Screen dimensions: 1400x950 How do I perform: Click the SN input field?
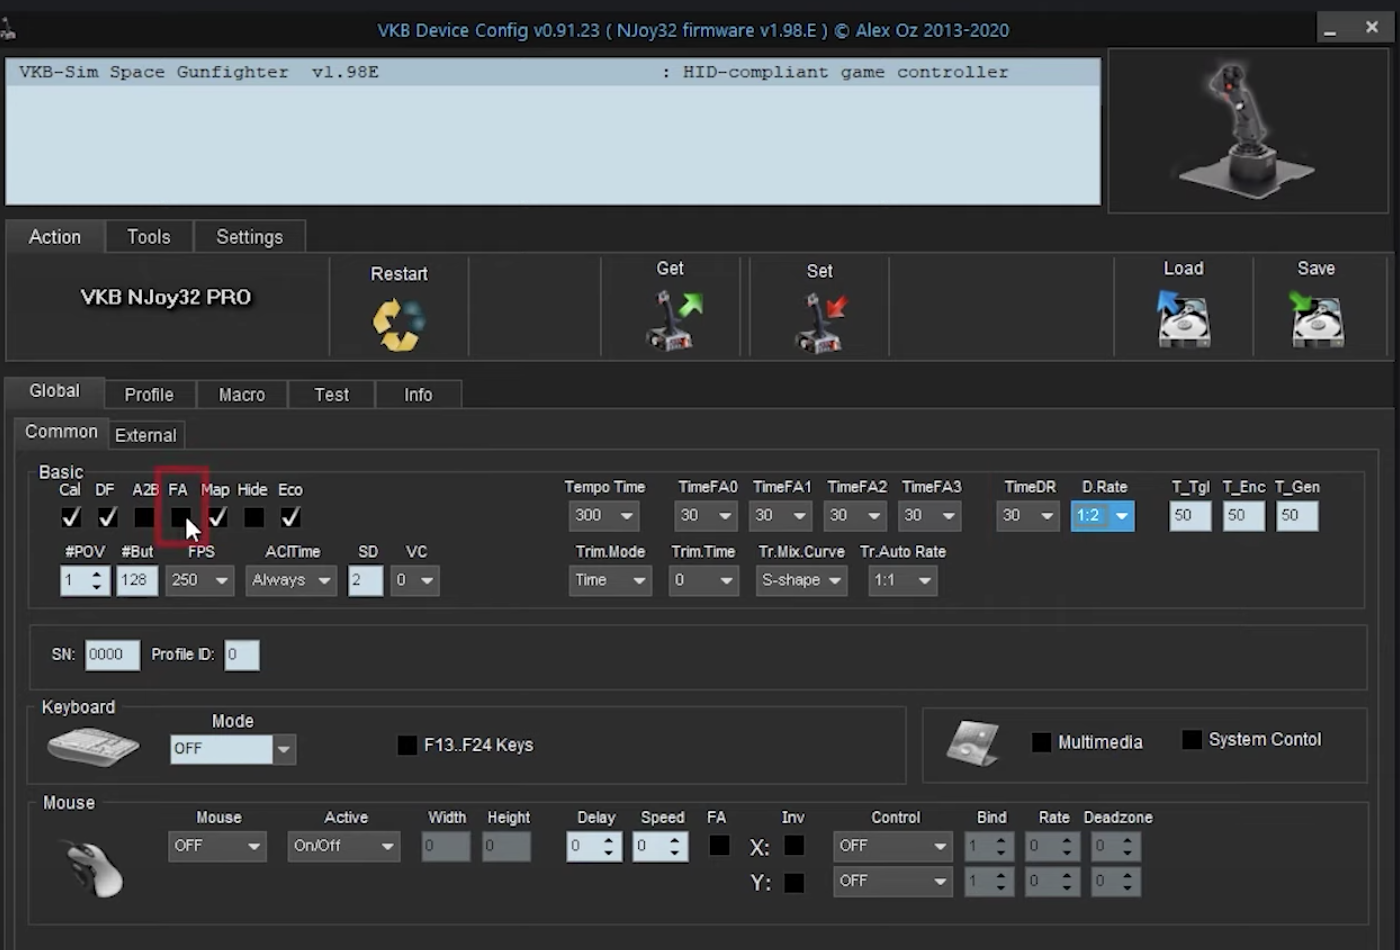click(111, 655)
